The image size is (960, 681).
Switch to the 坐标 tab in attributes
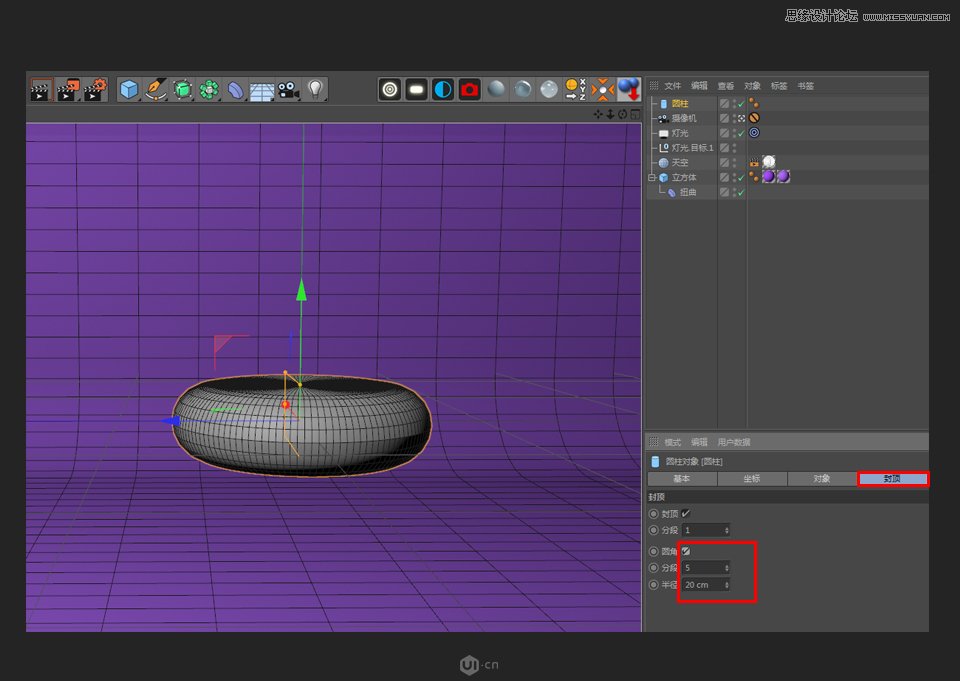click(753, 479)
